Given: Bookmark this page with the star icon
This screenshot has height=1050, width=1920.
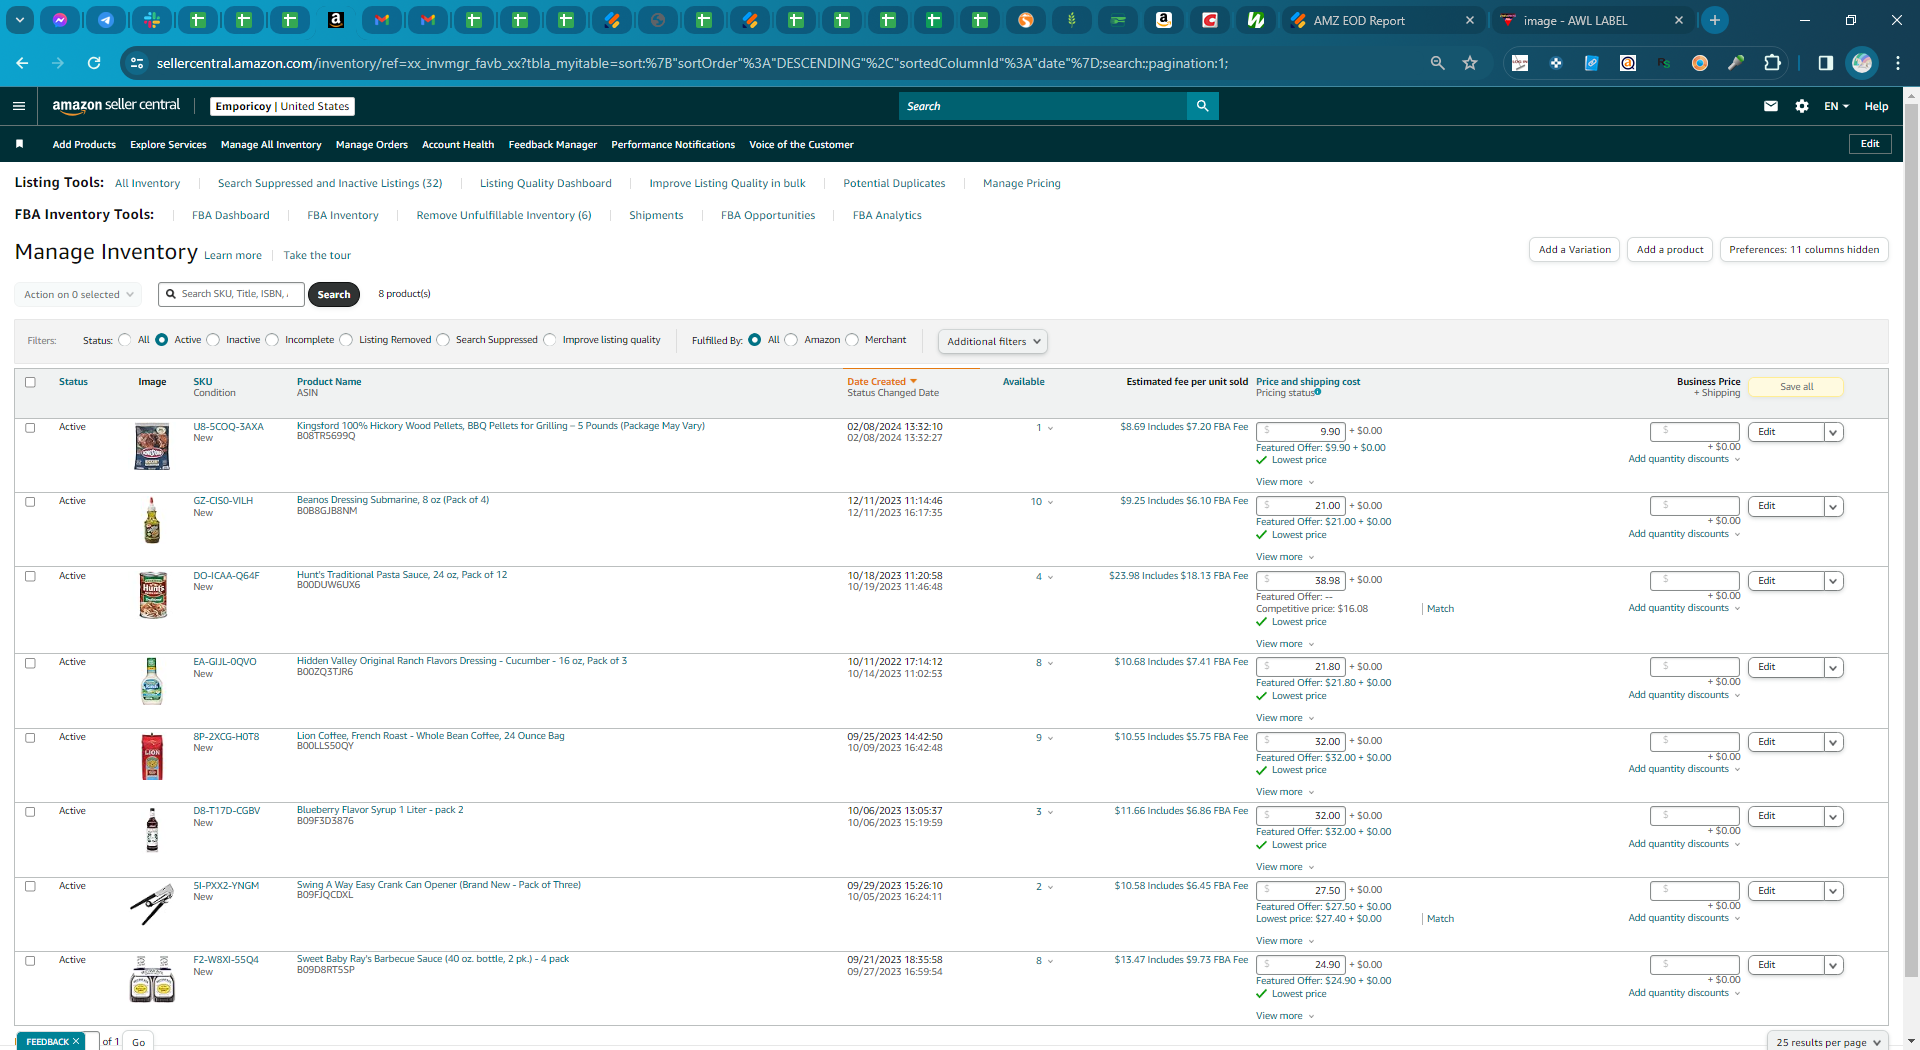Looking at the screenshot, I should [x=1470, y=63].
